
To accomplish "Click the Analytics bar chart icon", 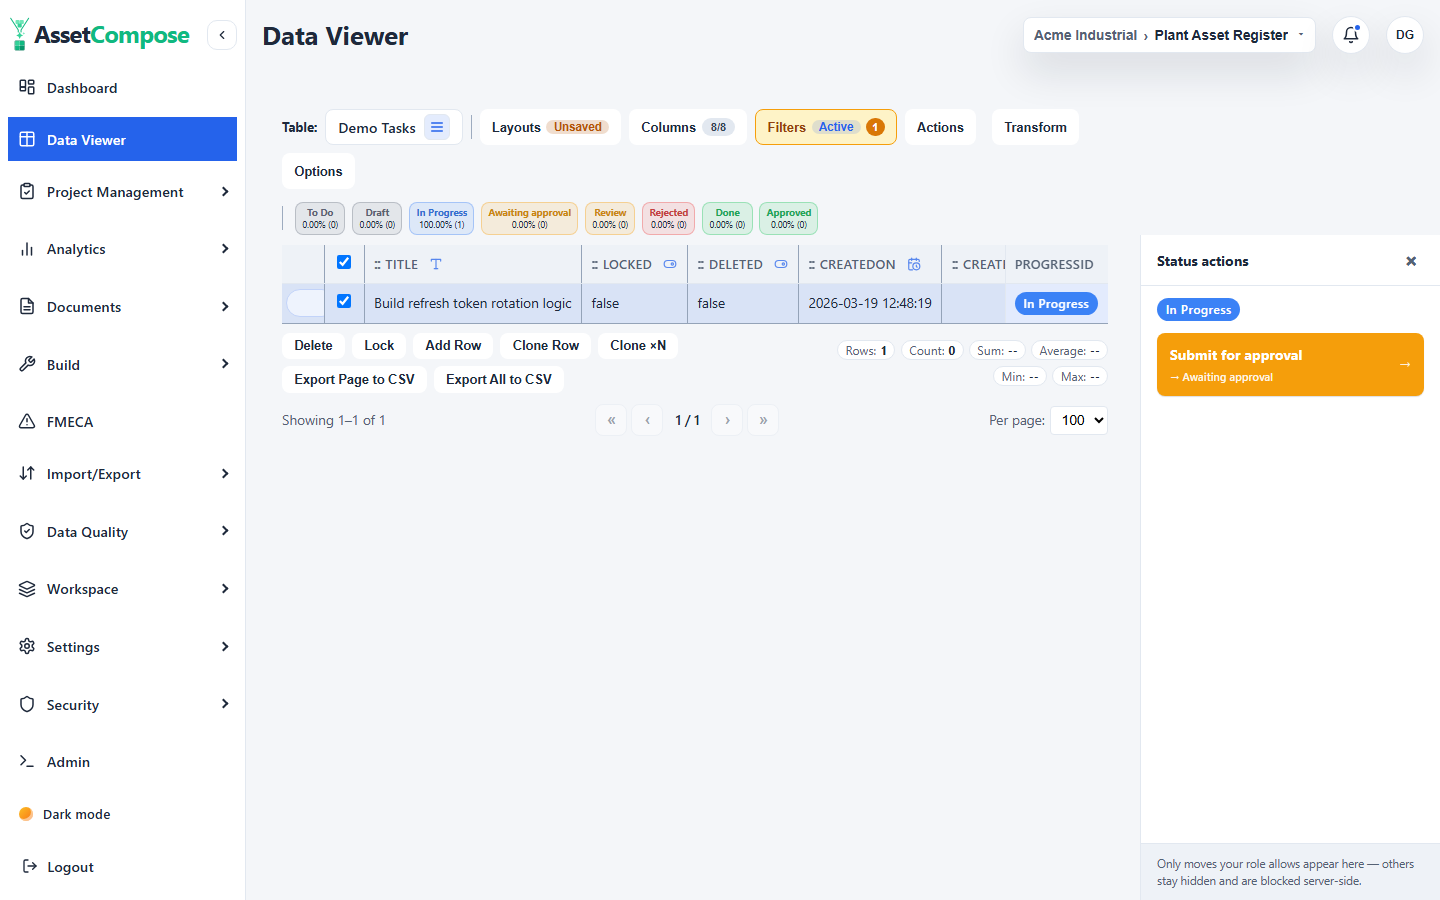I will tap(27, 249).
